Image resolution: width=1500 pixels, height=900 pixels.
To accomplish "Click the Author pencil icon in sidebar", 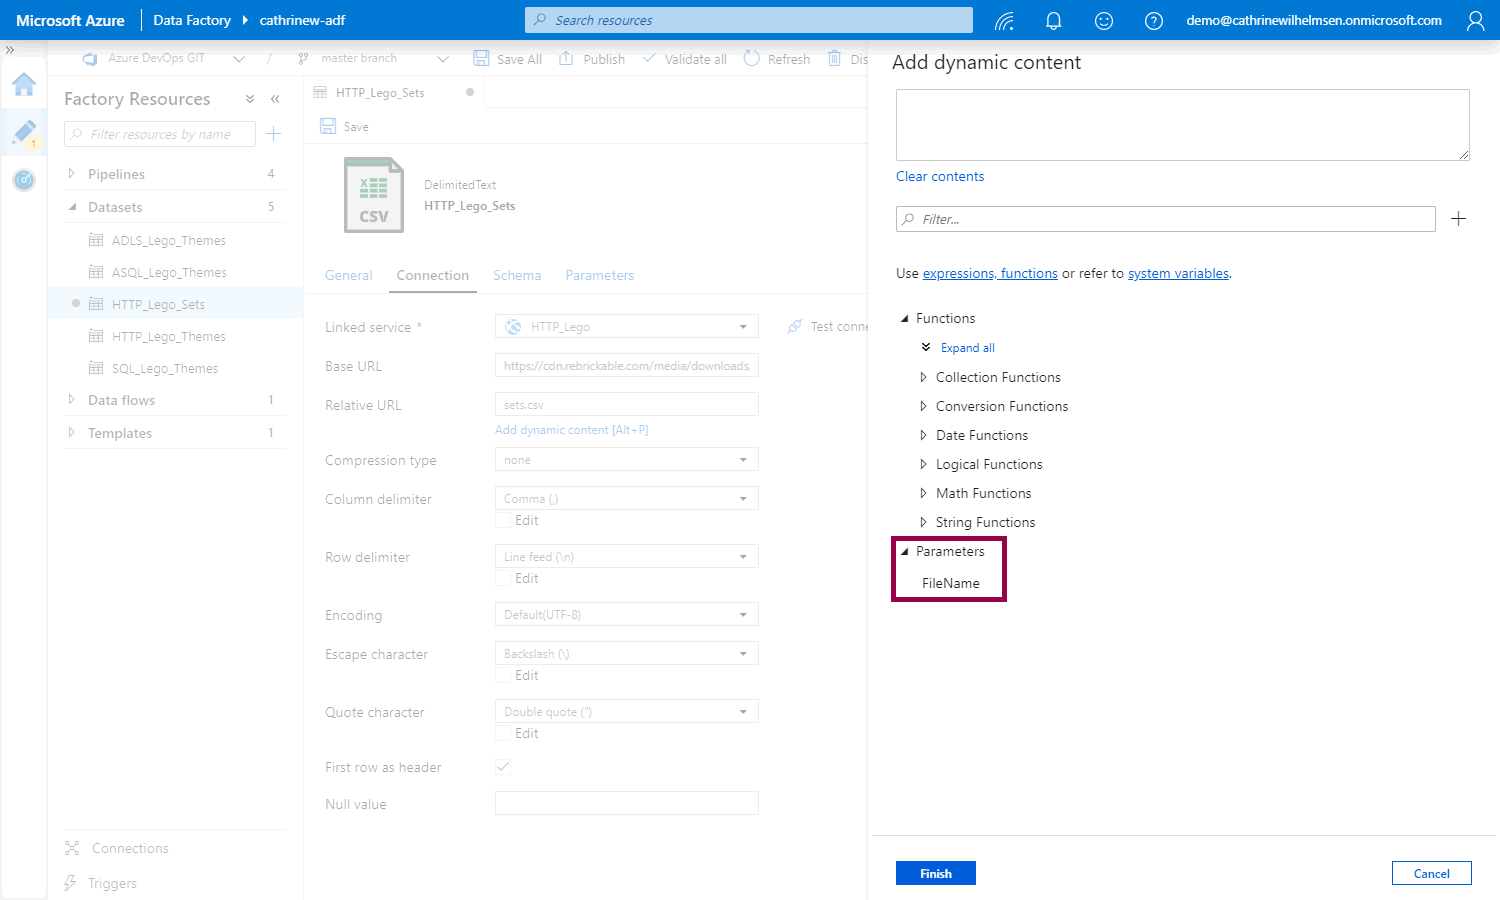I will click(x=24, y=132).
